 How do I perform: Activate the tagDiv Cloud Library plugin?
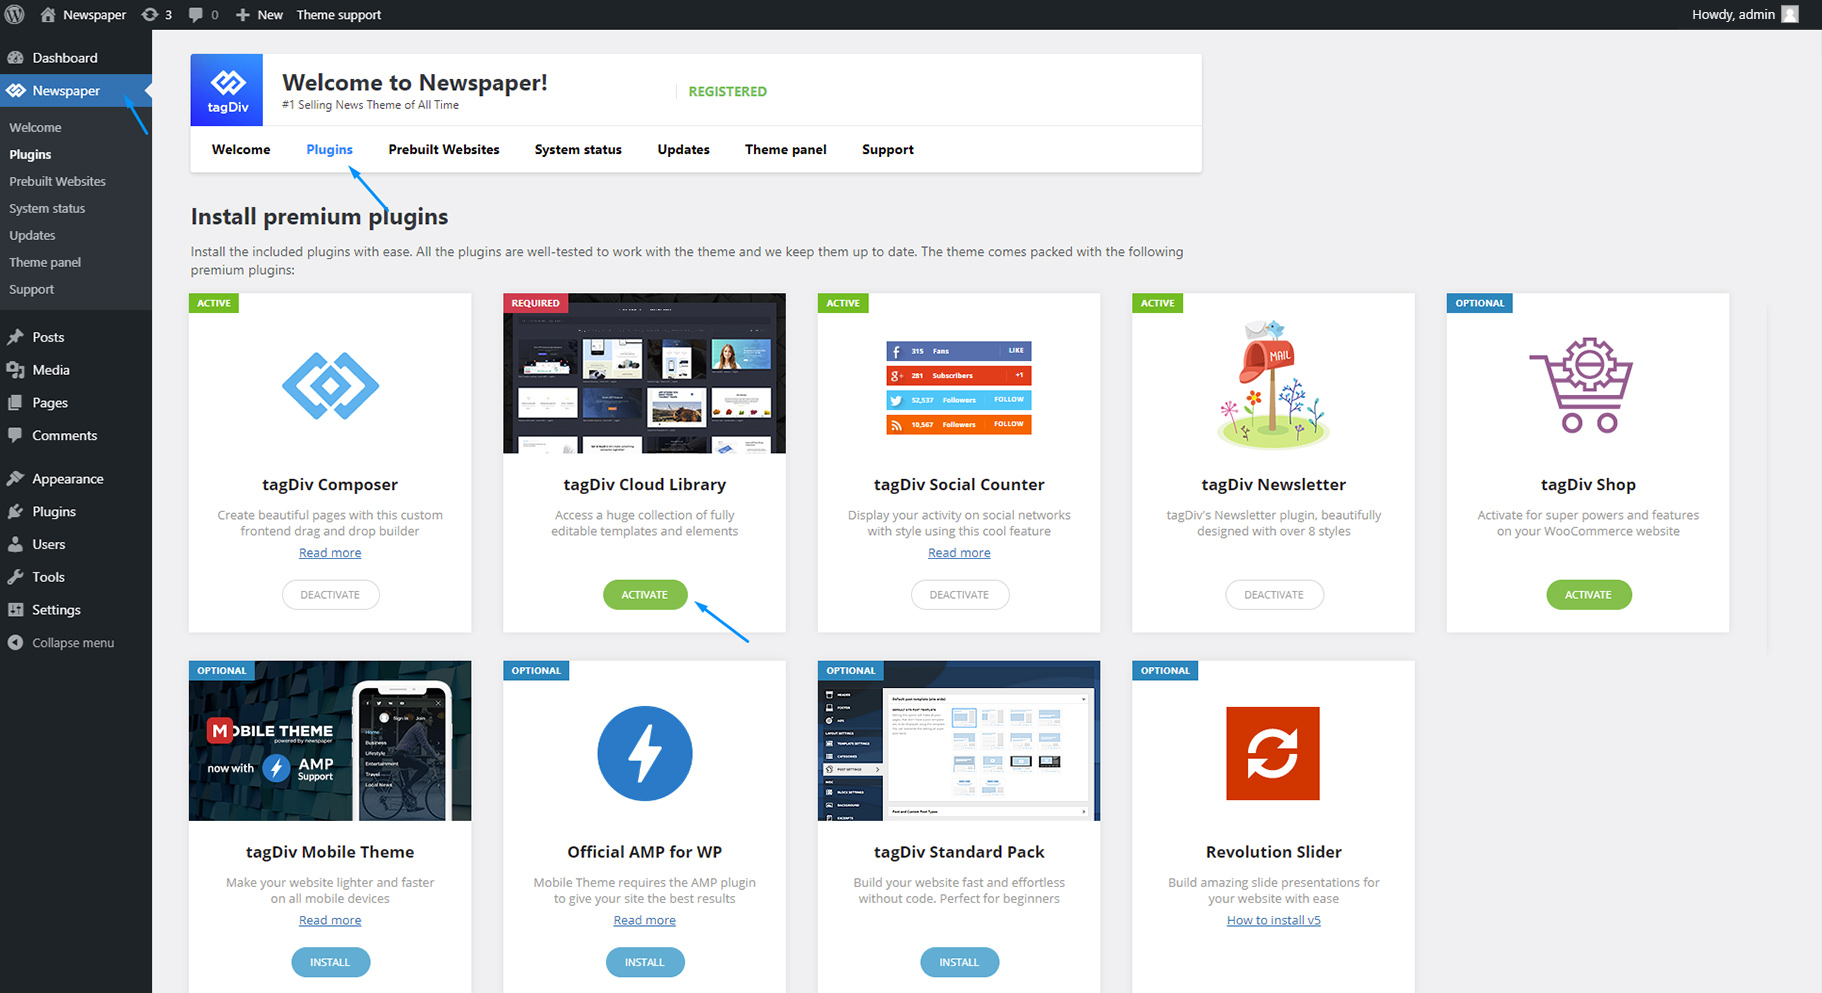tap(645, 595)
